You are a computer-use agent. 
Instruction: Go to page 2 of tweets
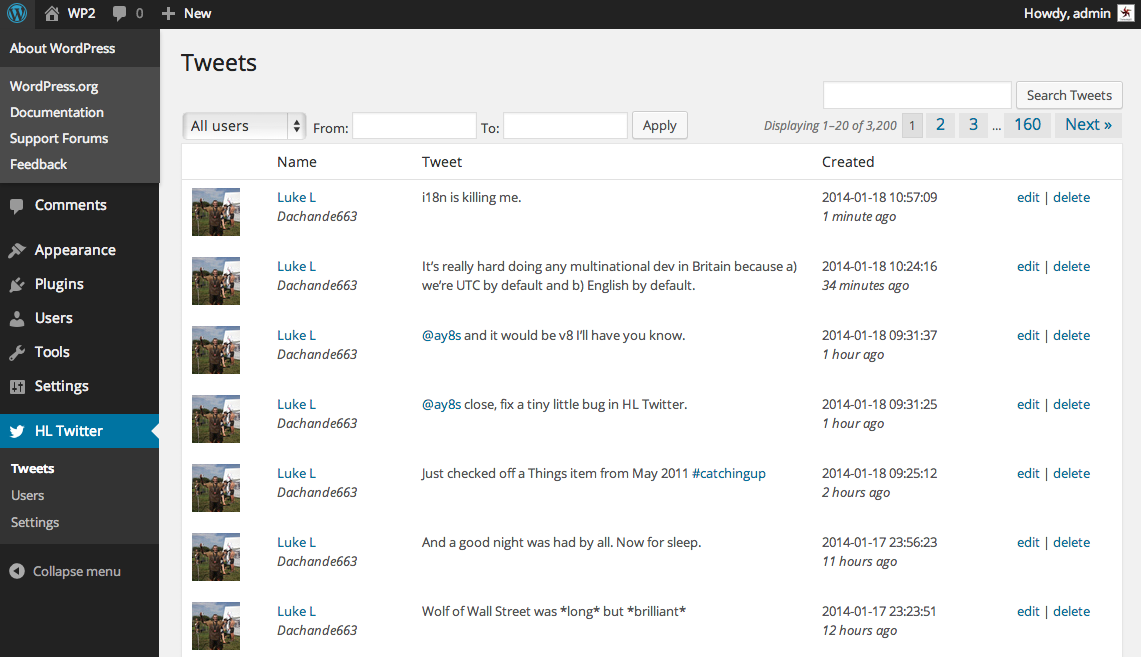pos(940,124)
